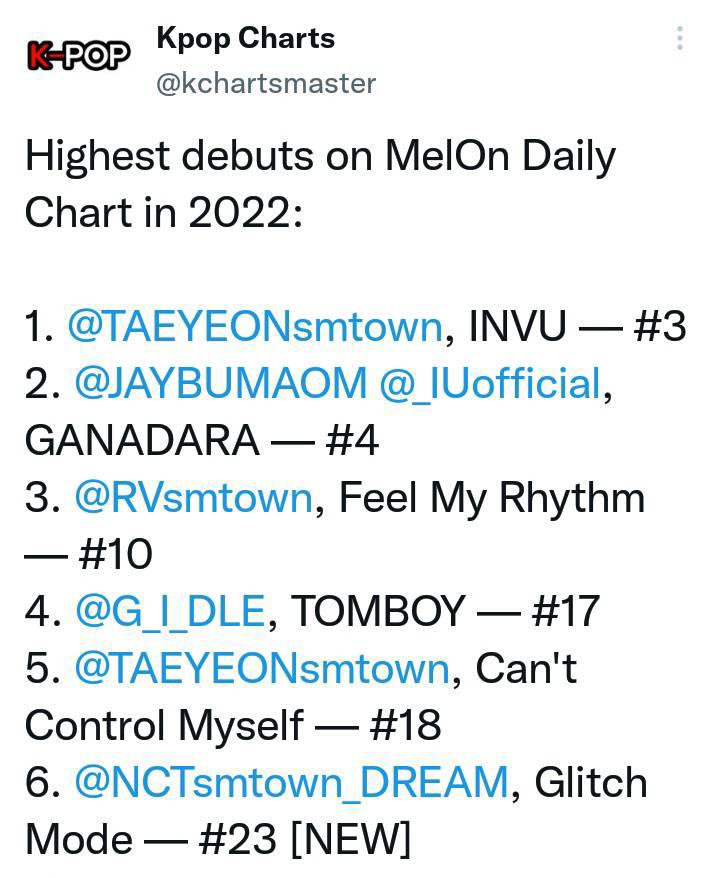Click the 'Highest debuts on MelOn Daily' heading text
The width and height of the screenshot is (720, 878).
[x=321, y=156]
